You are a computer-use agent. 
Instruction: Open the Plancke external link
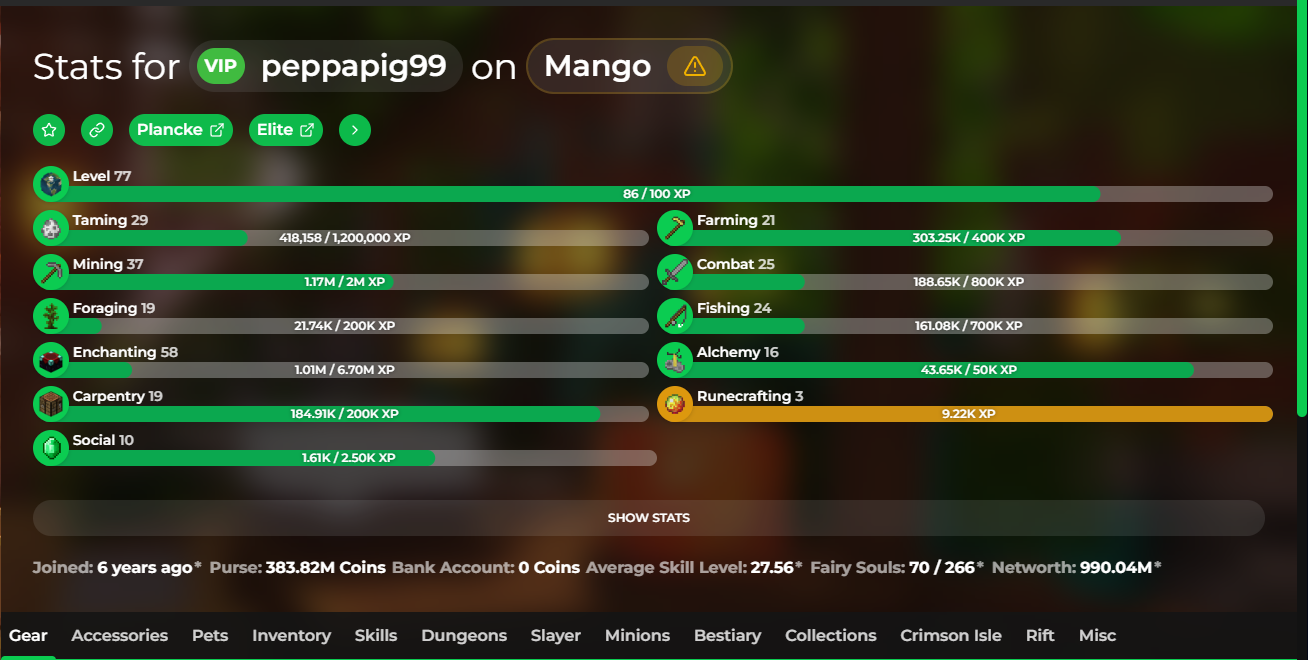pos(181,130)
